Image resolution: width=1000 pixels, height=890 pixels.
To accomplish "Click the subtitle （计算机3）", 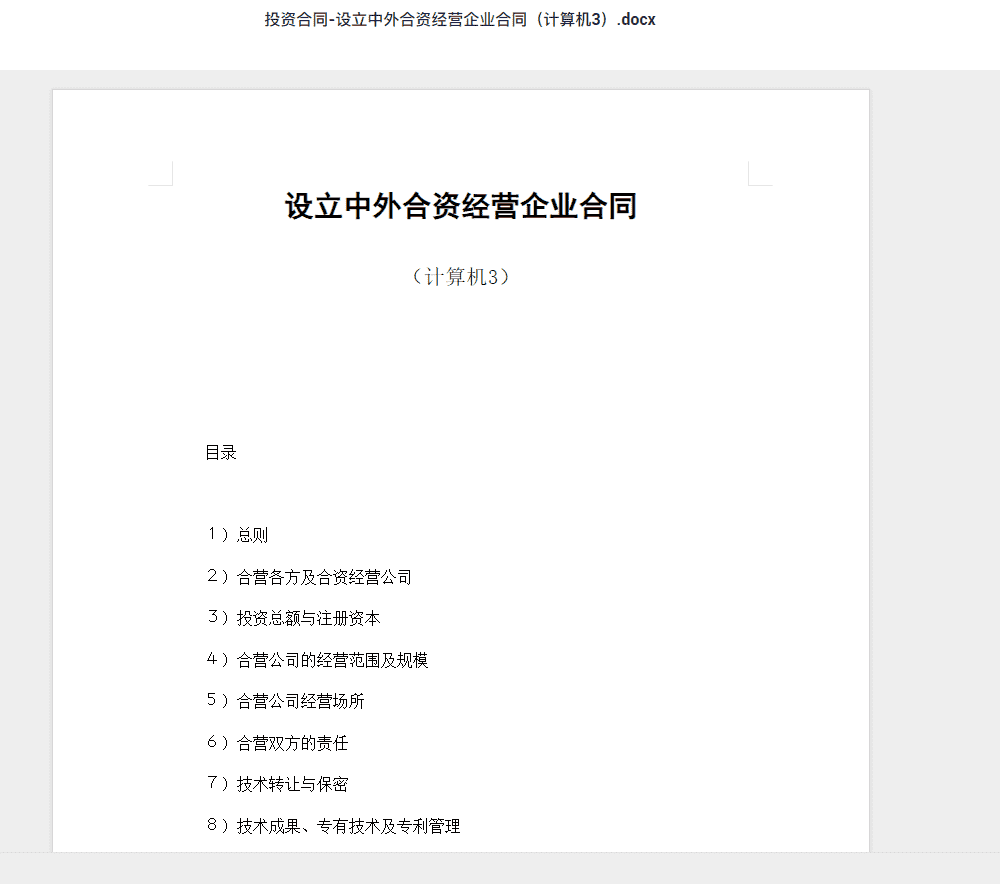I will coord(460,277).
